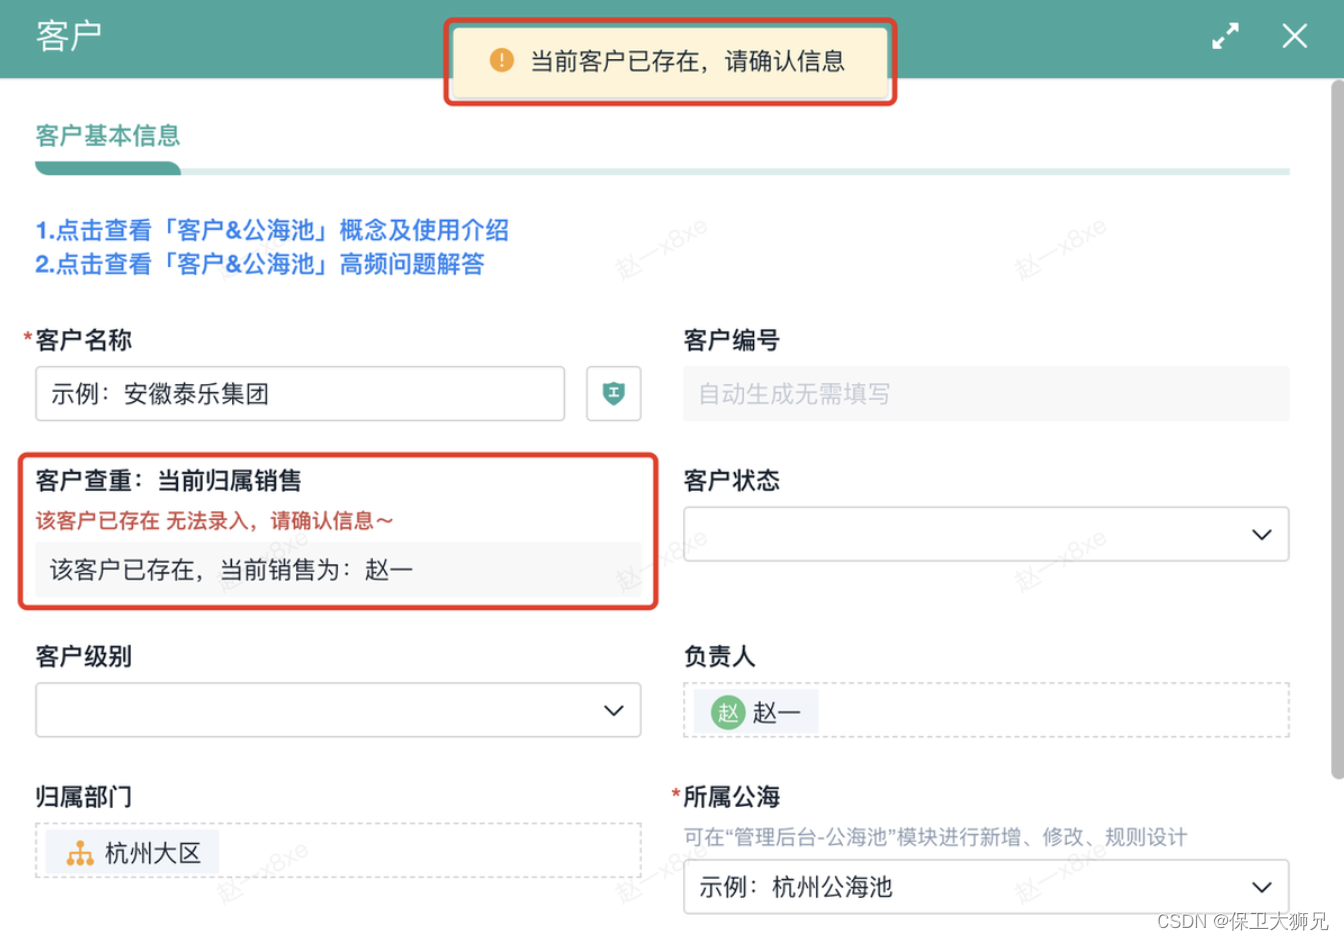Click text 该客户已存在，当前销售为：赵一
This screenshot has width=1344, height=940.
pyautogui.click(x=232, y=570)
